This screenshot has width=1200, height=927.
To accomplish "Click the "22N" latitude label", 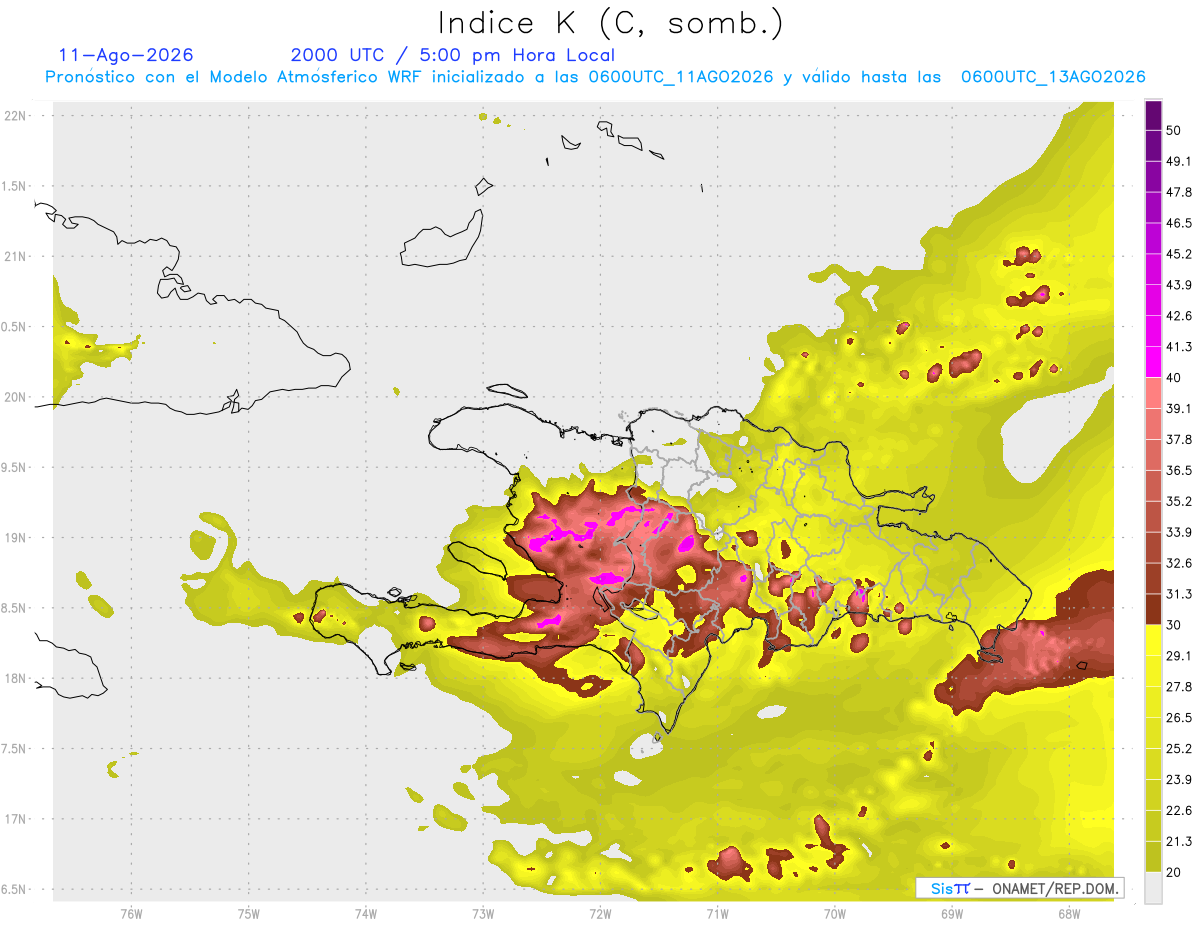I will 14,115.
